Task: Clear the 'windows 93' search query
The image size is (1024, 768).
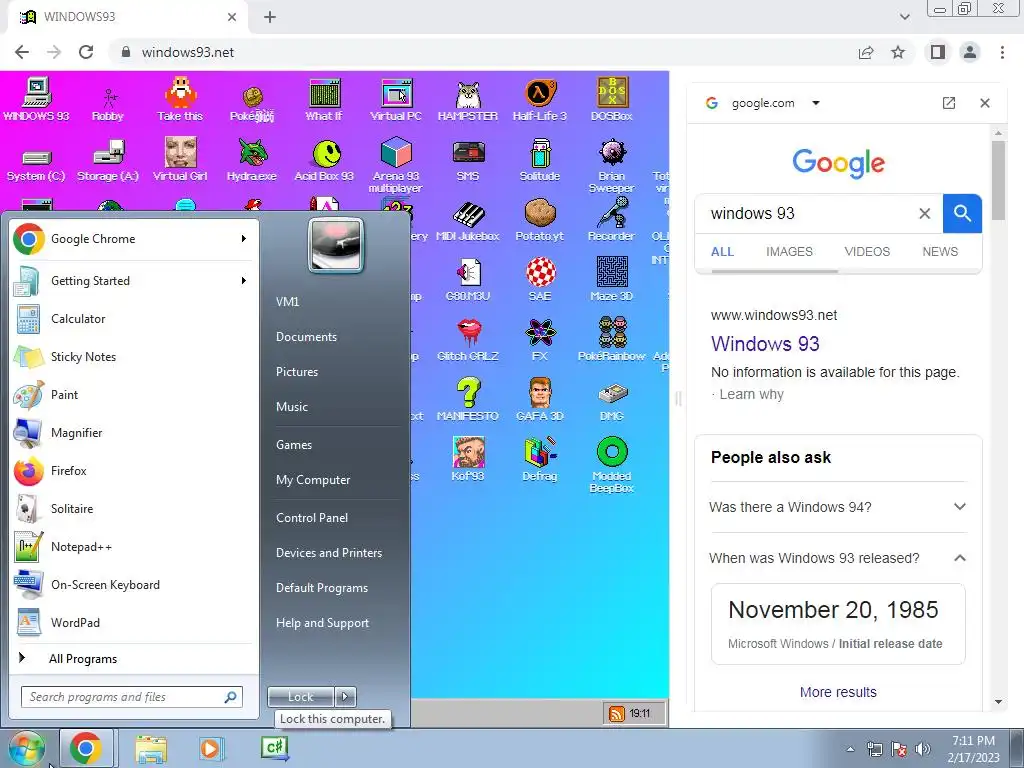Action: click(x=924, y=214)
